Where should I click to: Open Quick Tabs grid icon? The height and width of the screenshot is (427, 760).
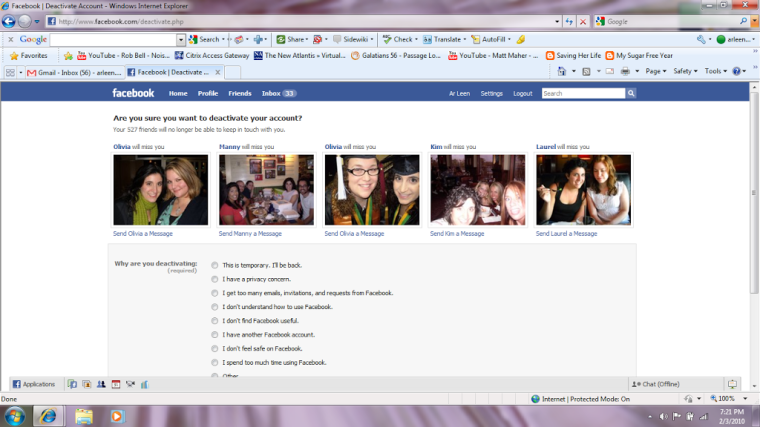[x=10, y=72]
